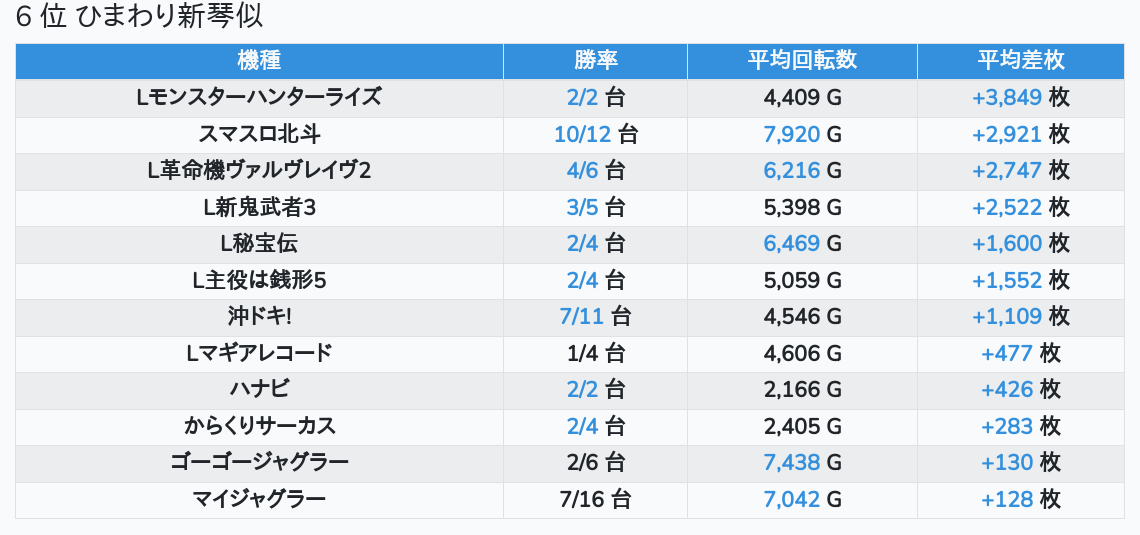Select the Lマギアレコード machine name
This screenshot has height=535, width=1140.
[x=259, y=353]
